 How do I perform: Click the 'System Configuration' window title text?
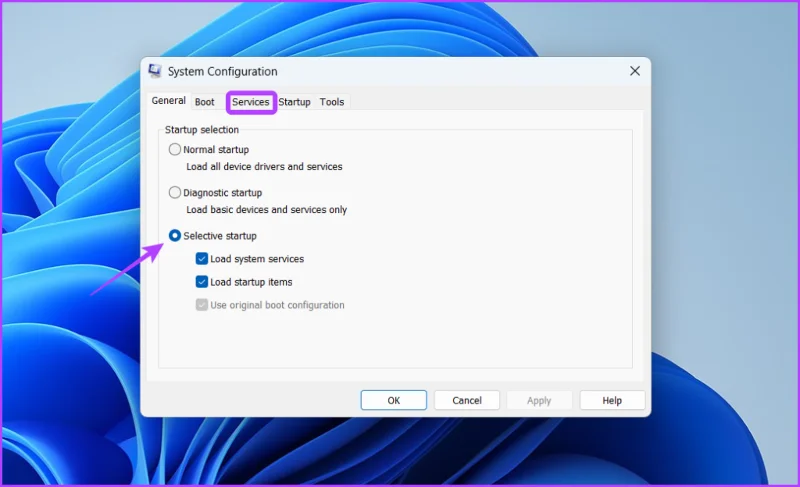pyautogui.click(x=222, y=71)
